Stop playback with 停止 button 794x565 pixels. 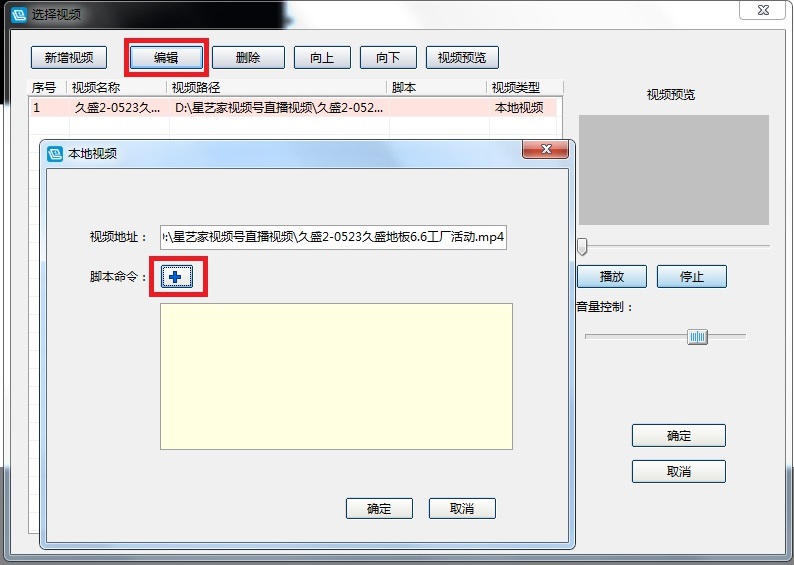[x=692, y=277]
